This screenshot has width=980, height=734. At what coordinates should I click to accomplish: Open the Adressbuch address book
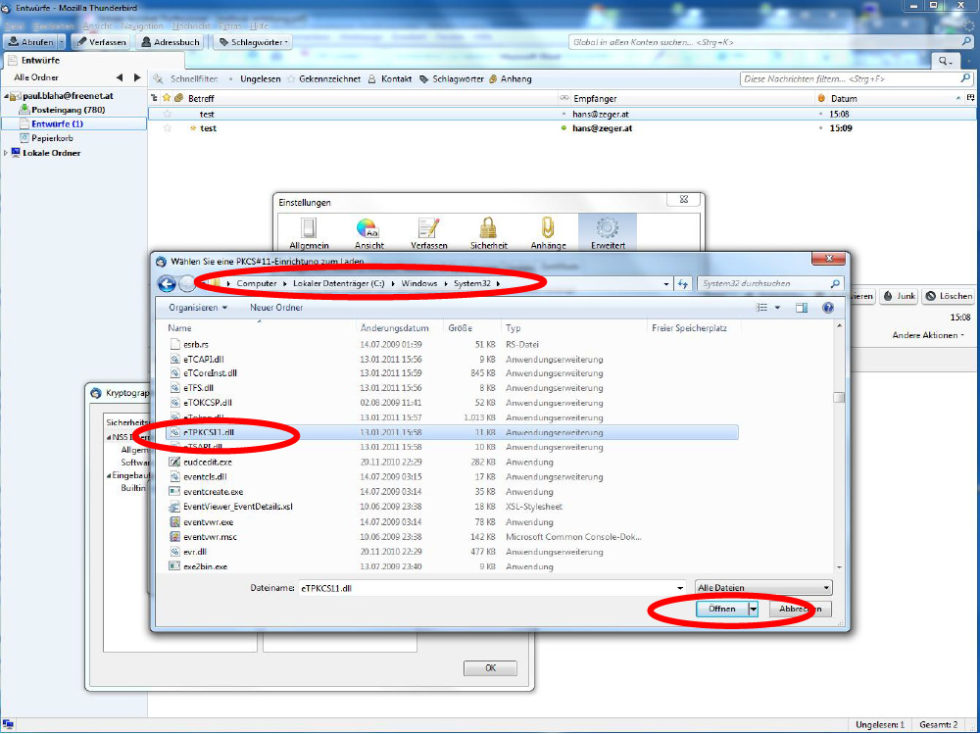pyautogui.click(x=171, y=42)
